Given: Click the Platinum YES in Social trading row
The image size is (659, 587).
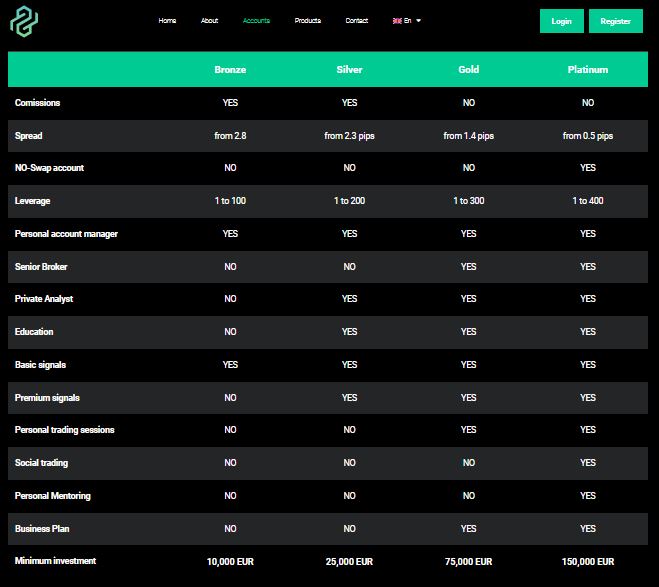Looking at the screenshot, I should coord(588,463).
